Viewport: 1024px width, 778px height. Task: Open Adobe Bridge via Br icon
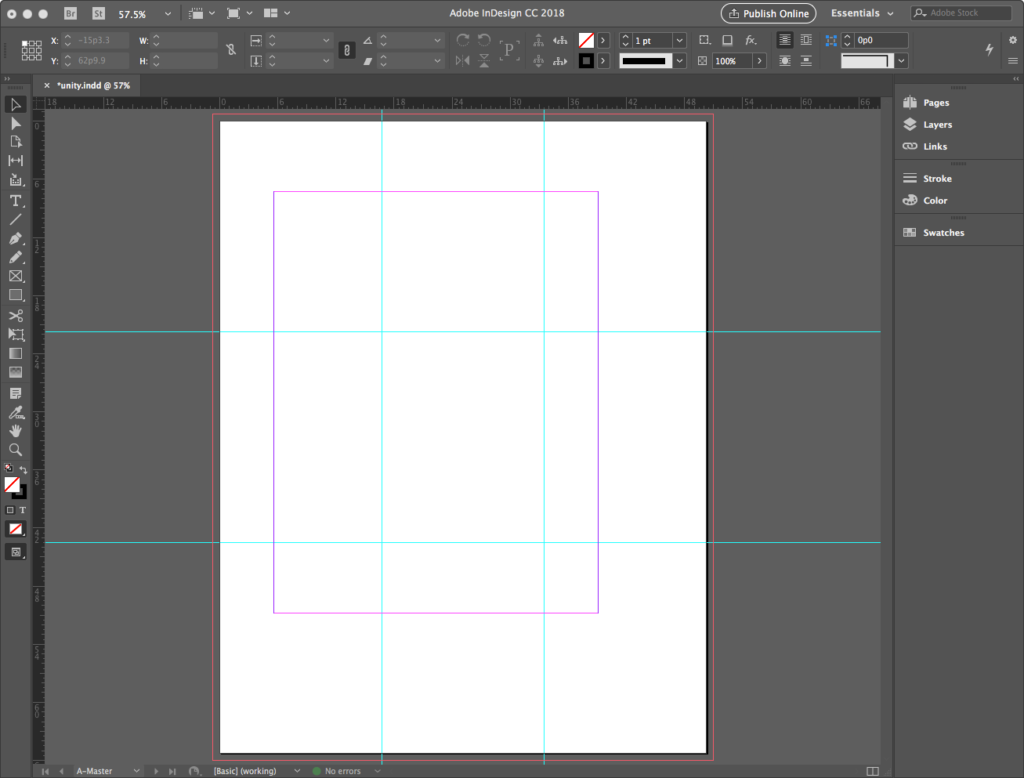click(70, 14)
